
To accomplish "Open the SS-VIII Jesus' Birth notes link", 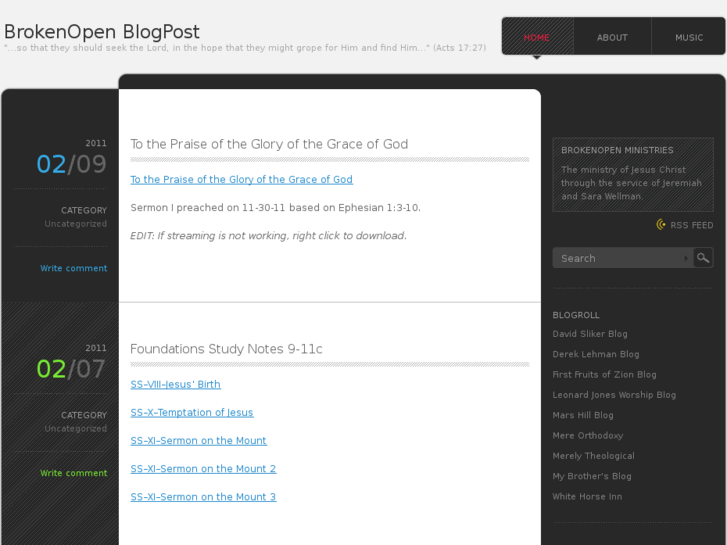I will click(x=175, y=384).
